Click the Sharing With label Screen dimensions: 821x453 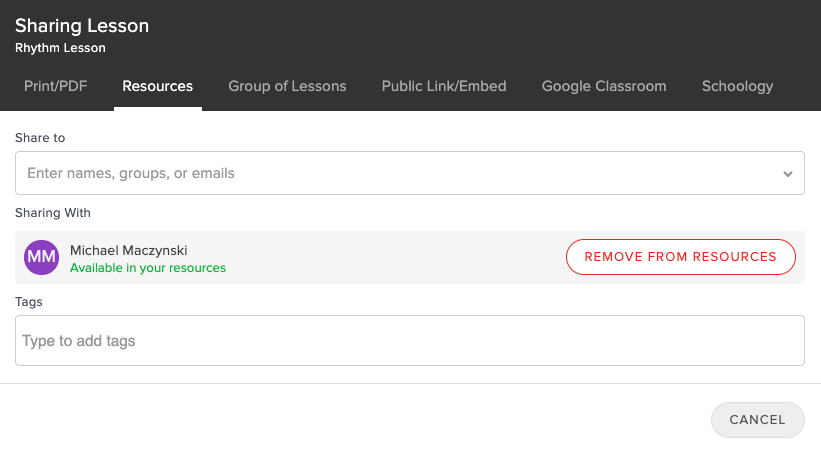pyautogui.click(x=53, y=213)
